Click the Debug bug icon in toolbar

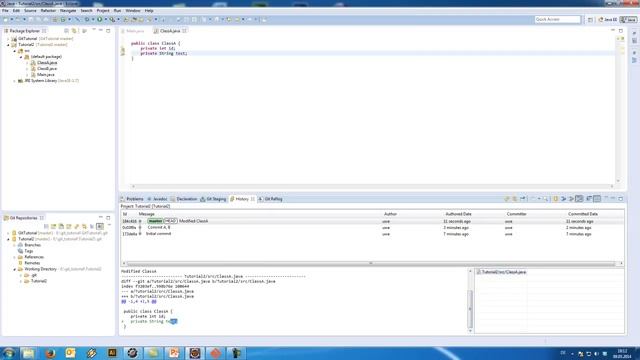(x=87, y=20)
